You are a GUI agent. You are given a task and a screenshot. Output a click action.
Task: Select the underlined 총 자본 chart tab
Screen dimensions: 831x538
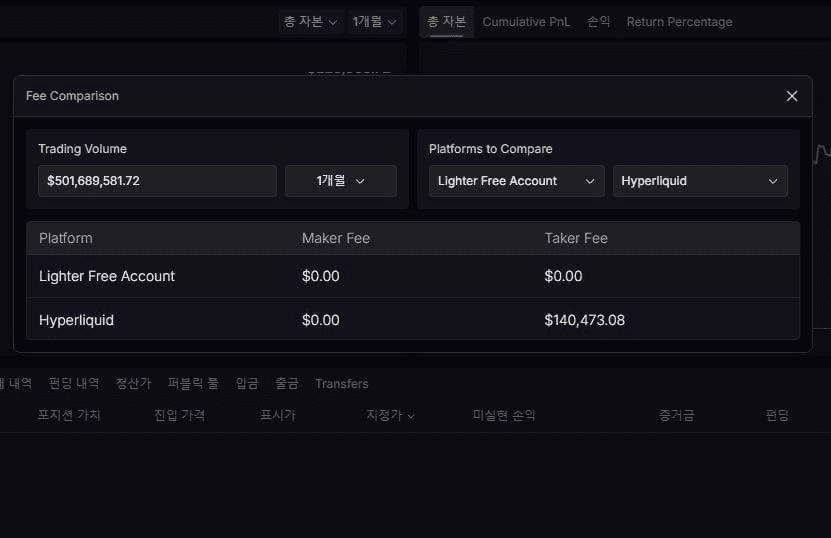446,22
